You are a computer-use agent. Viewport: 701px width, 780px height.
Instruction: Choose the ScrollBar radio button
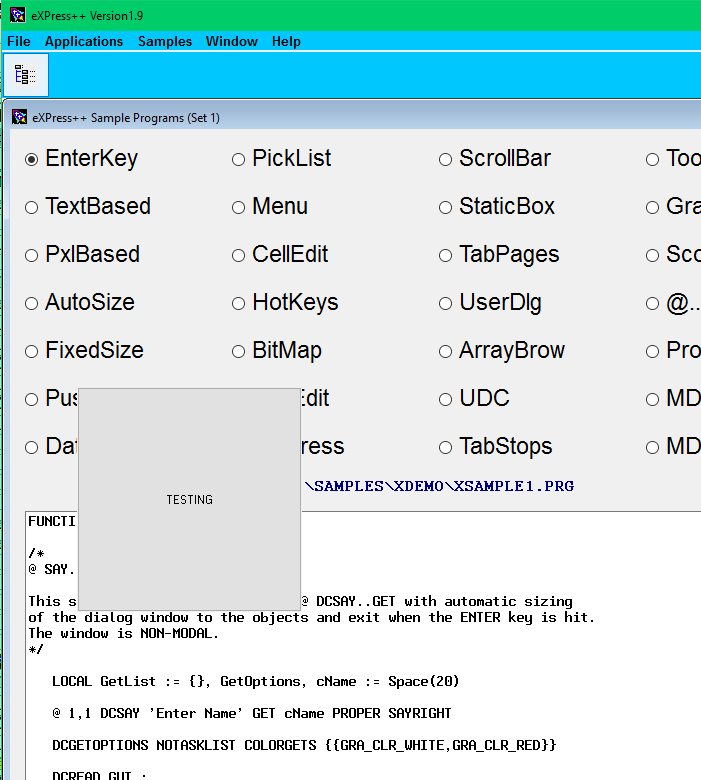[445, 159]
